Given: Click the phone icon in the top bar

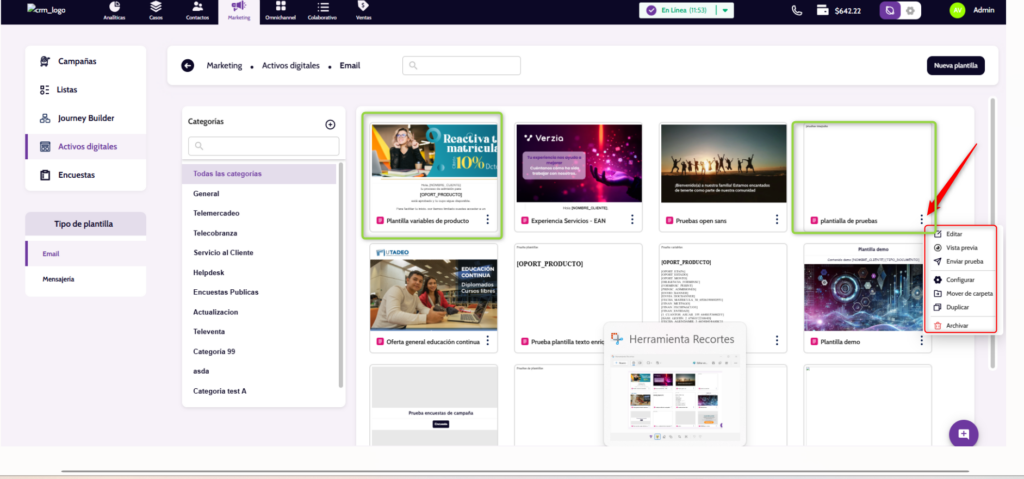Looking at the screenshot, I should point(796,11).
